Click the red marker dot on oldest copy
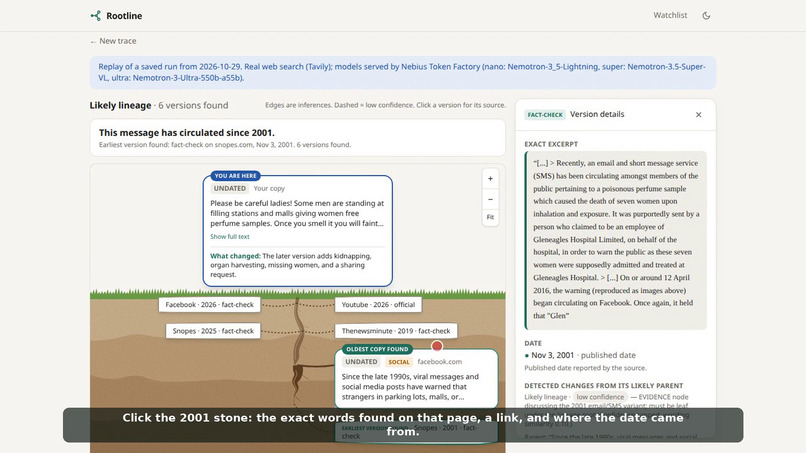The width and height of the screenshot is (806, 453). click(437, 346)
